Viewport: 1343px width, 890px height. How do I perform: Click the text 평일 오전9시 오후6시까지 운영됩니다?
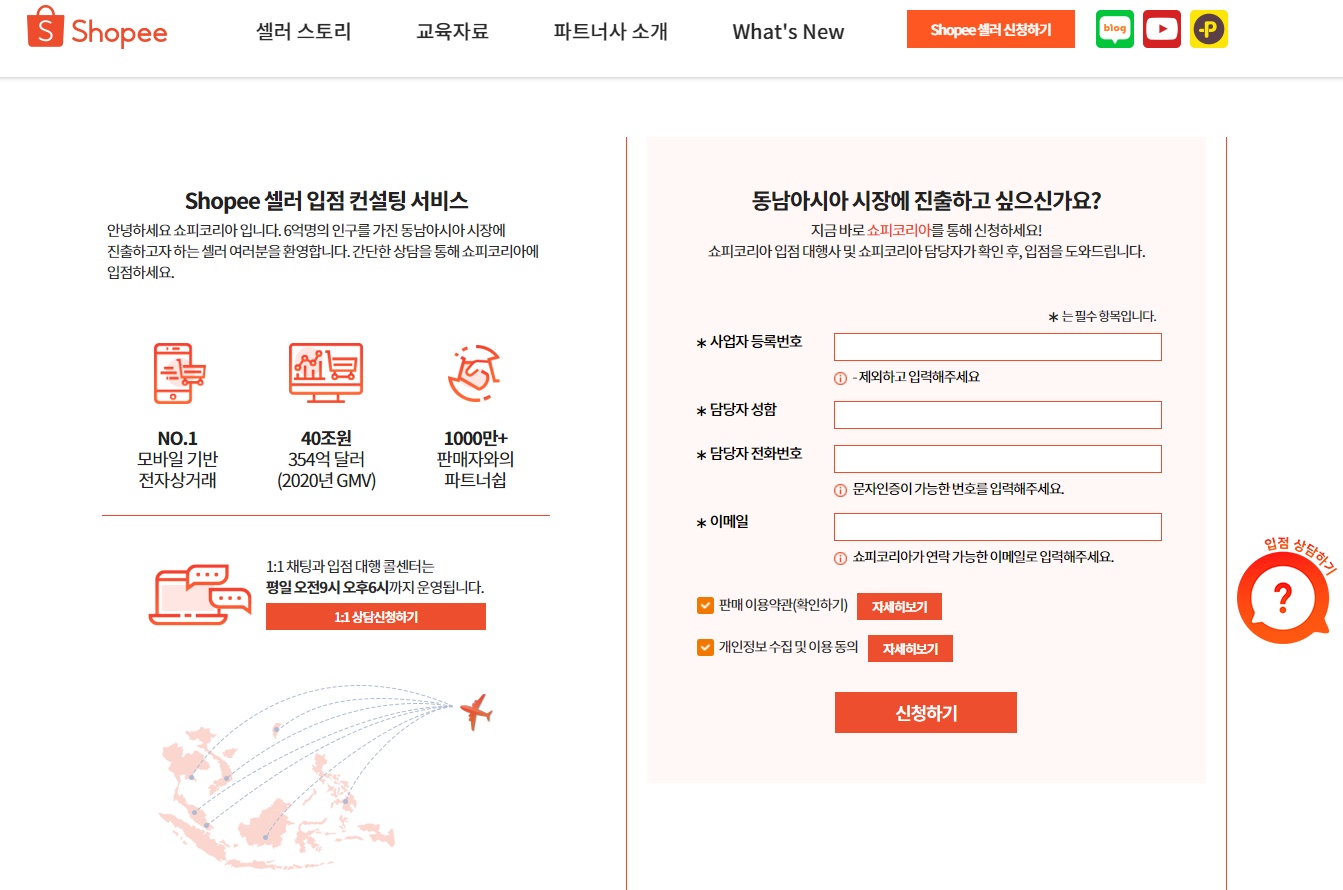click(375, 587)
